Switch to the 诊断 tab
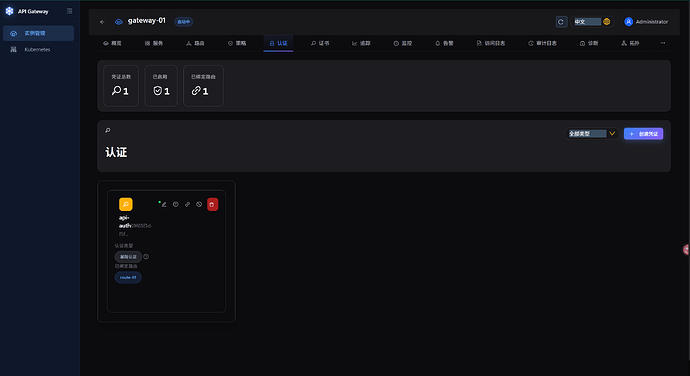This screenshot has width=690, height=376. pyautogui.click(x=589, y=43)
